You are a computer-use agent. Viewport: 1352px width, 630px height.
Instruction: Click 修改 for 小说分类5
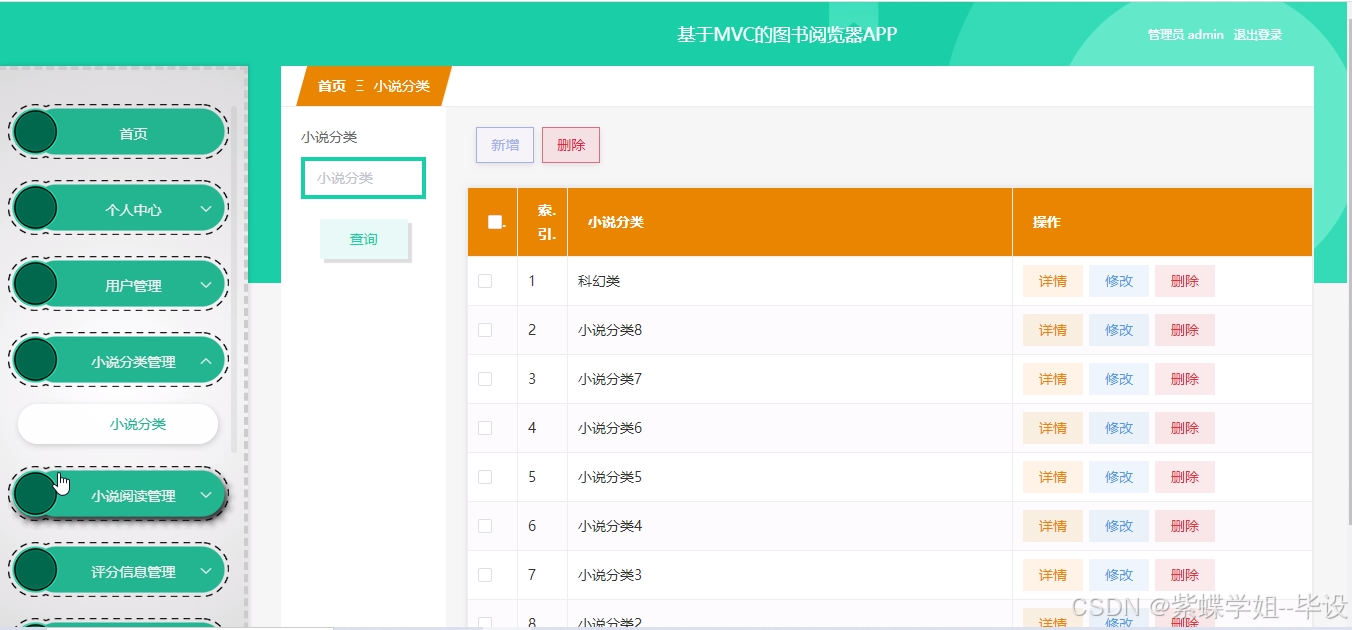tap(1119, 477)
